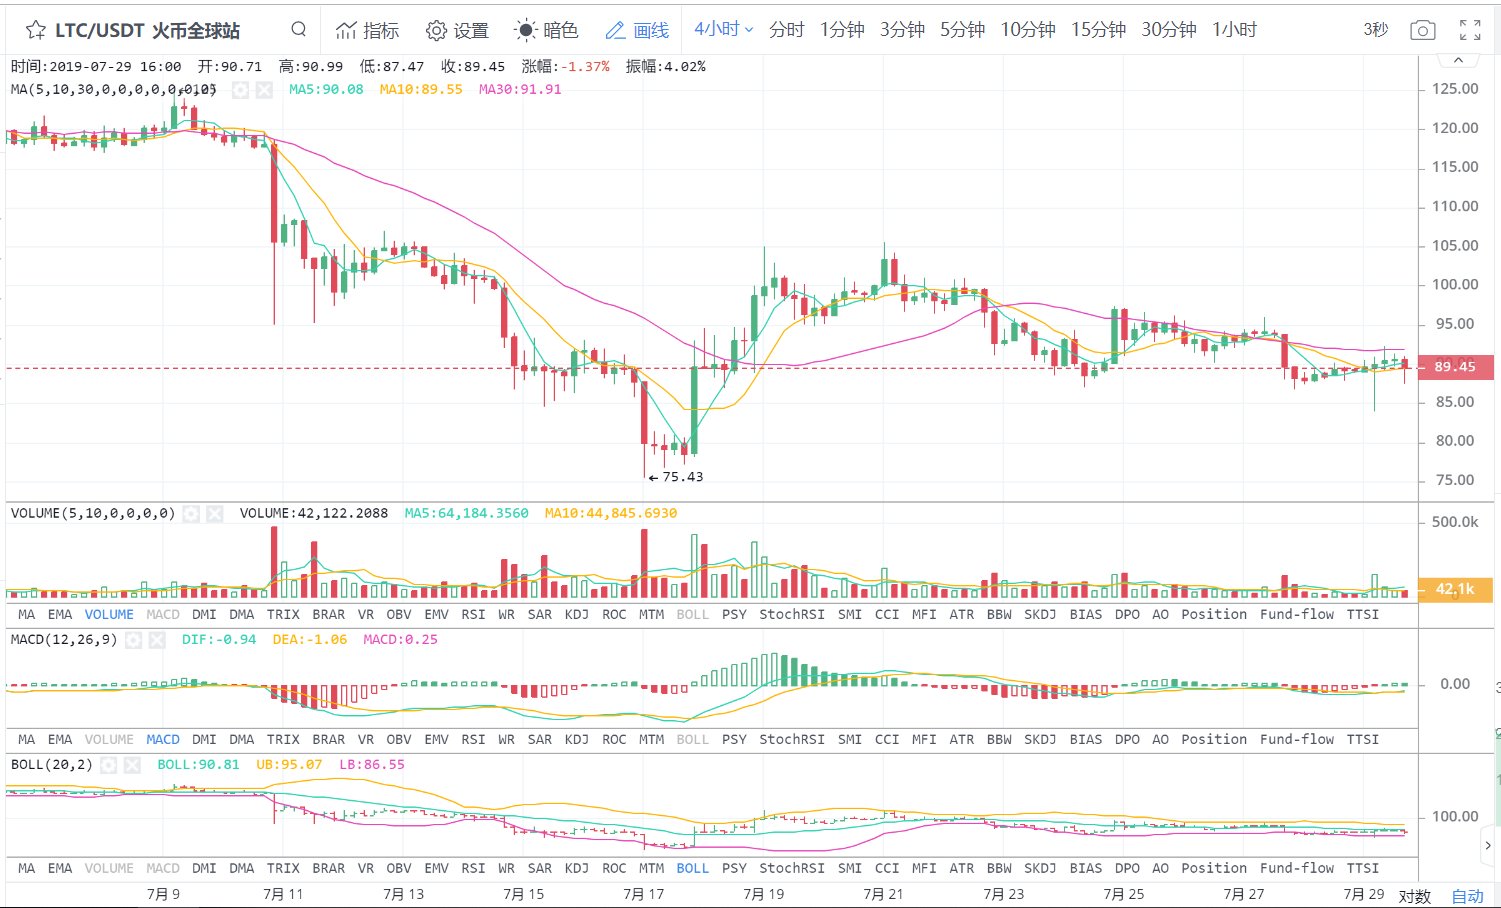The height and width of the screenshot is (908, 1501).
Task: Open 设置 chart settings
Action: click(457, 30)
